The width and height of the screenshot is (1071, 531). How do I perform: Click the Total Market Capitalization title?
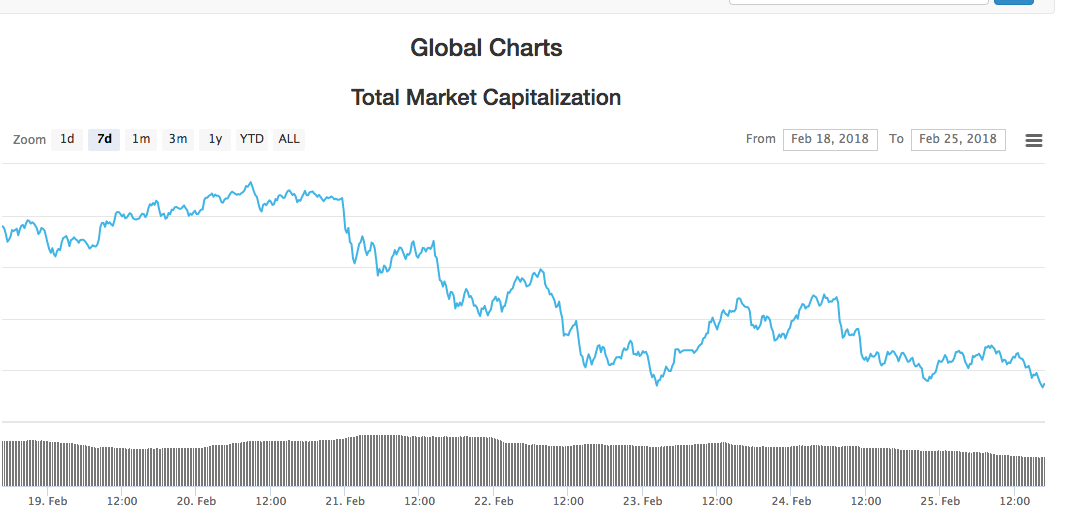pos(486,98)
